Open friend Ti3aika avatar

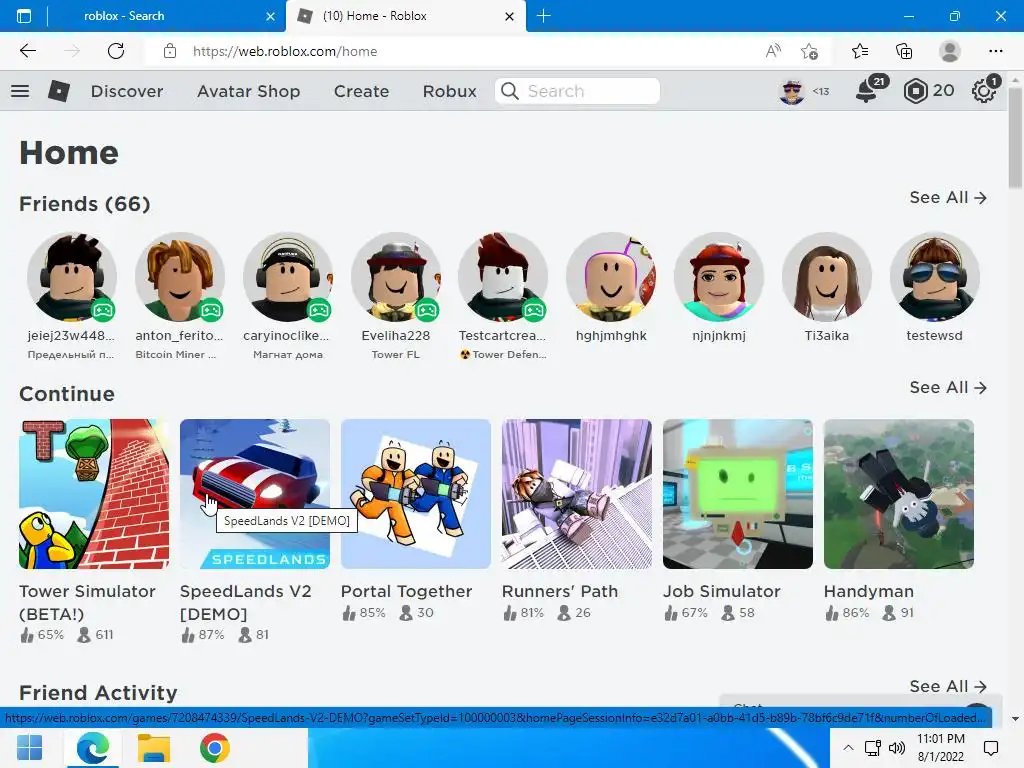[827, 277]
